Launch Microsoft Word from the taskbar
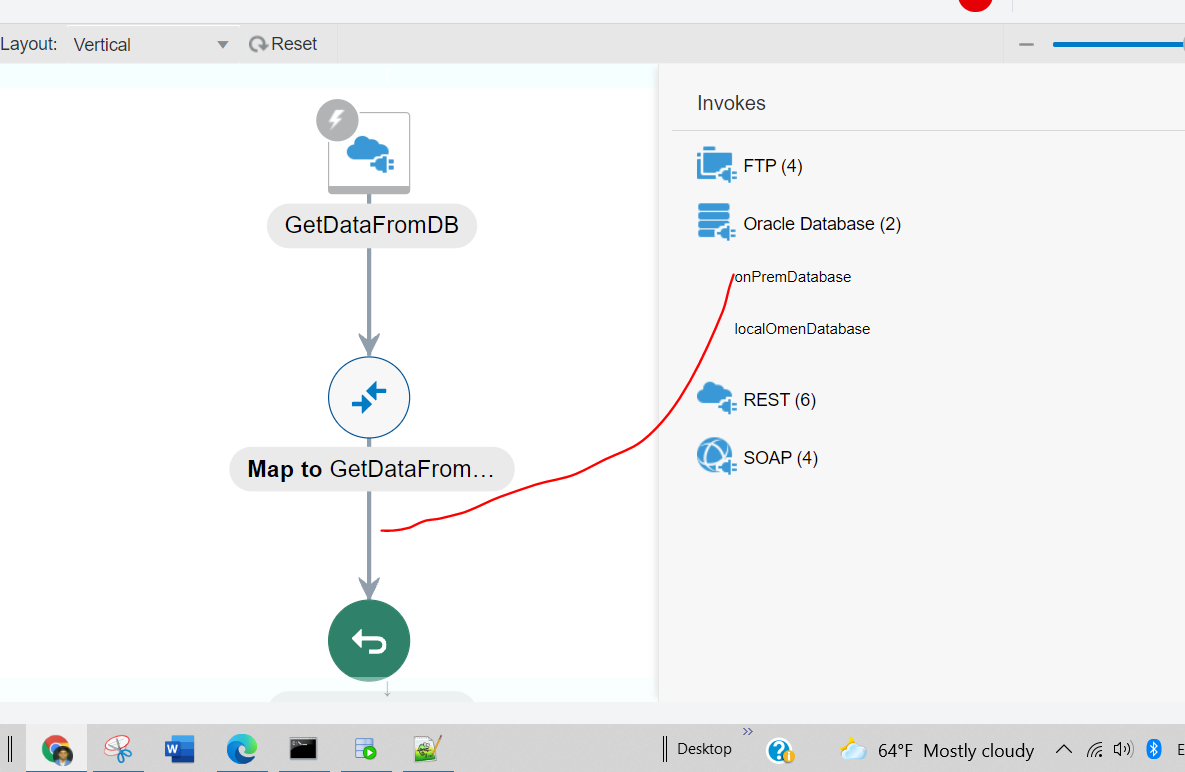 pos(179,749)
